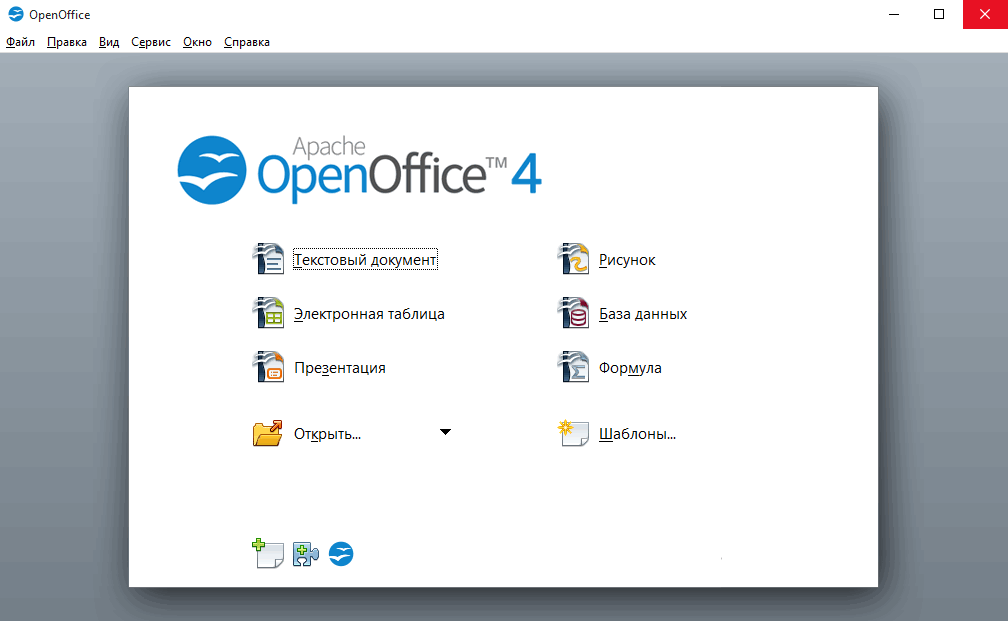
Task: Maximize the OpenOffice window
Action: pyautogui.click(x=939, y=14)
